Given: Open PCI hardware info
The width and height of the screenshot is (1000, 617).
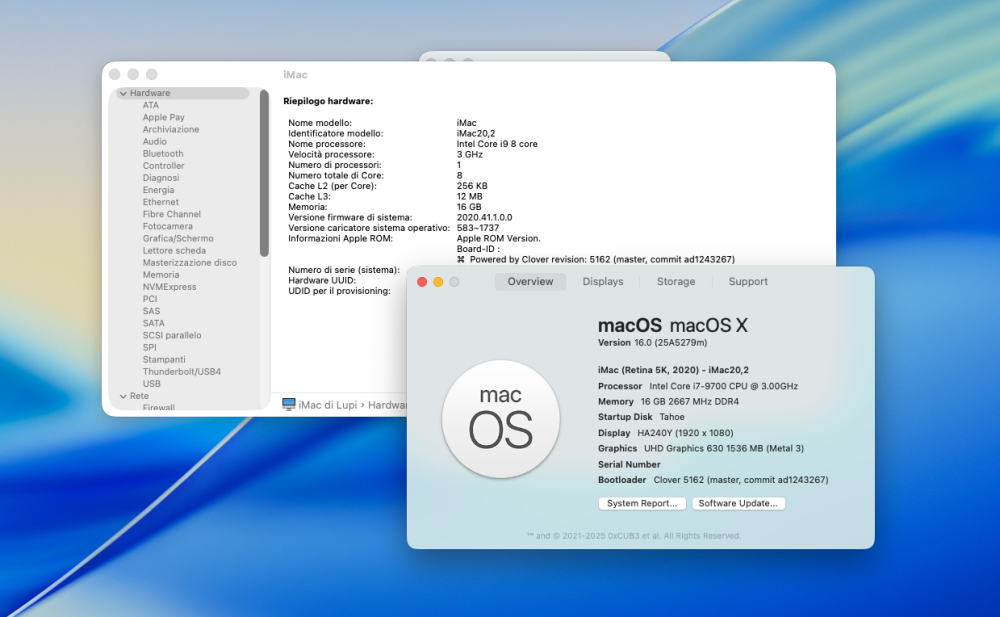Looking at the screenshot, I should point(150,299).
